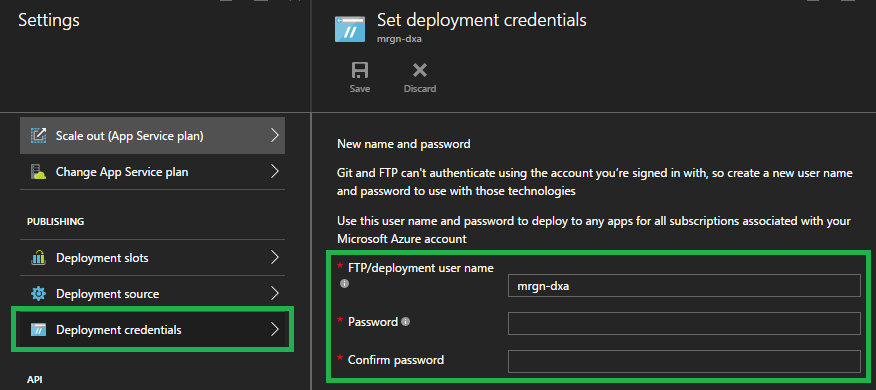Viewport: 876px width, 390px height.
Task: Select Scale out (App Service plan) item
Action: [x=153, y=136]
